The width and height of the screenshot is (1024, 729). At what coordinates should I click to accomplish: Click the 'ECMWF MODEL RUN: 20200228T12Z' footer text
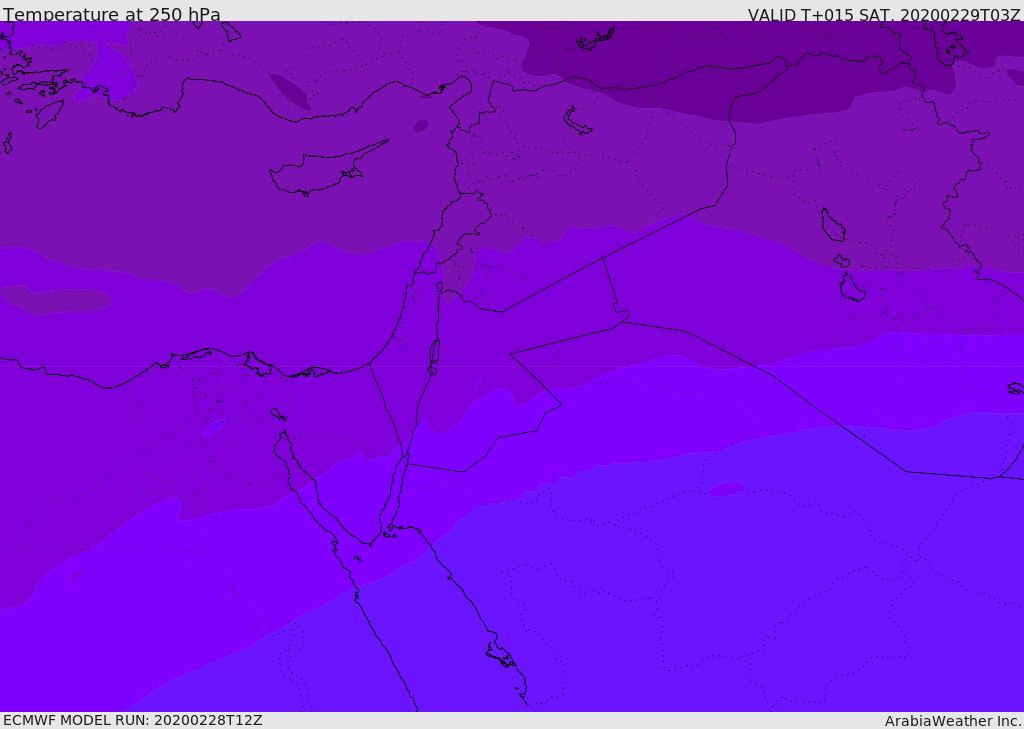(x=133, y=720)
